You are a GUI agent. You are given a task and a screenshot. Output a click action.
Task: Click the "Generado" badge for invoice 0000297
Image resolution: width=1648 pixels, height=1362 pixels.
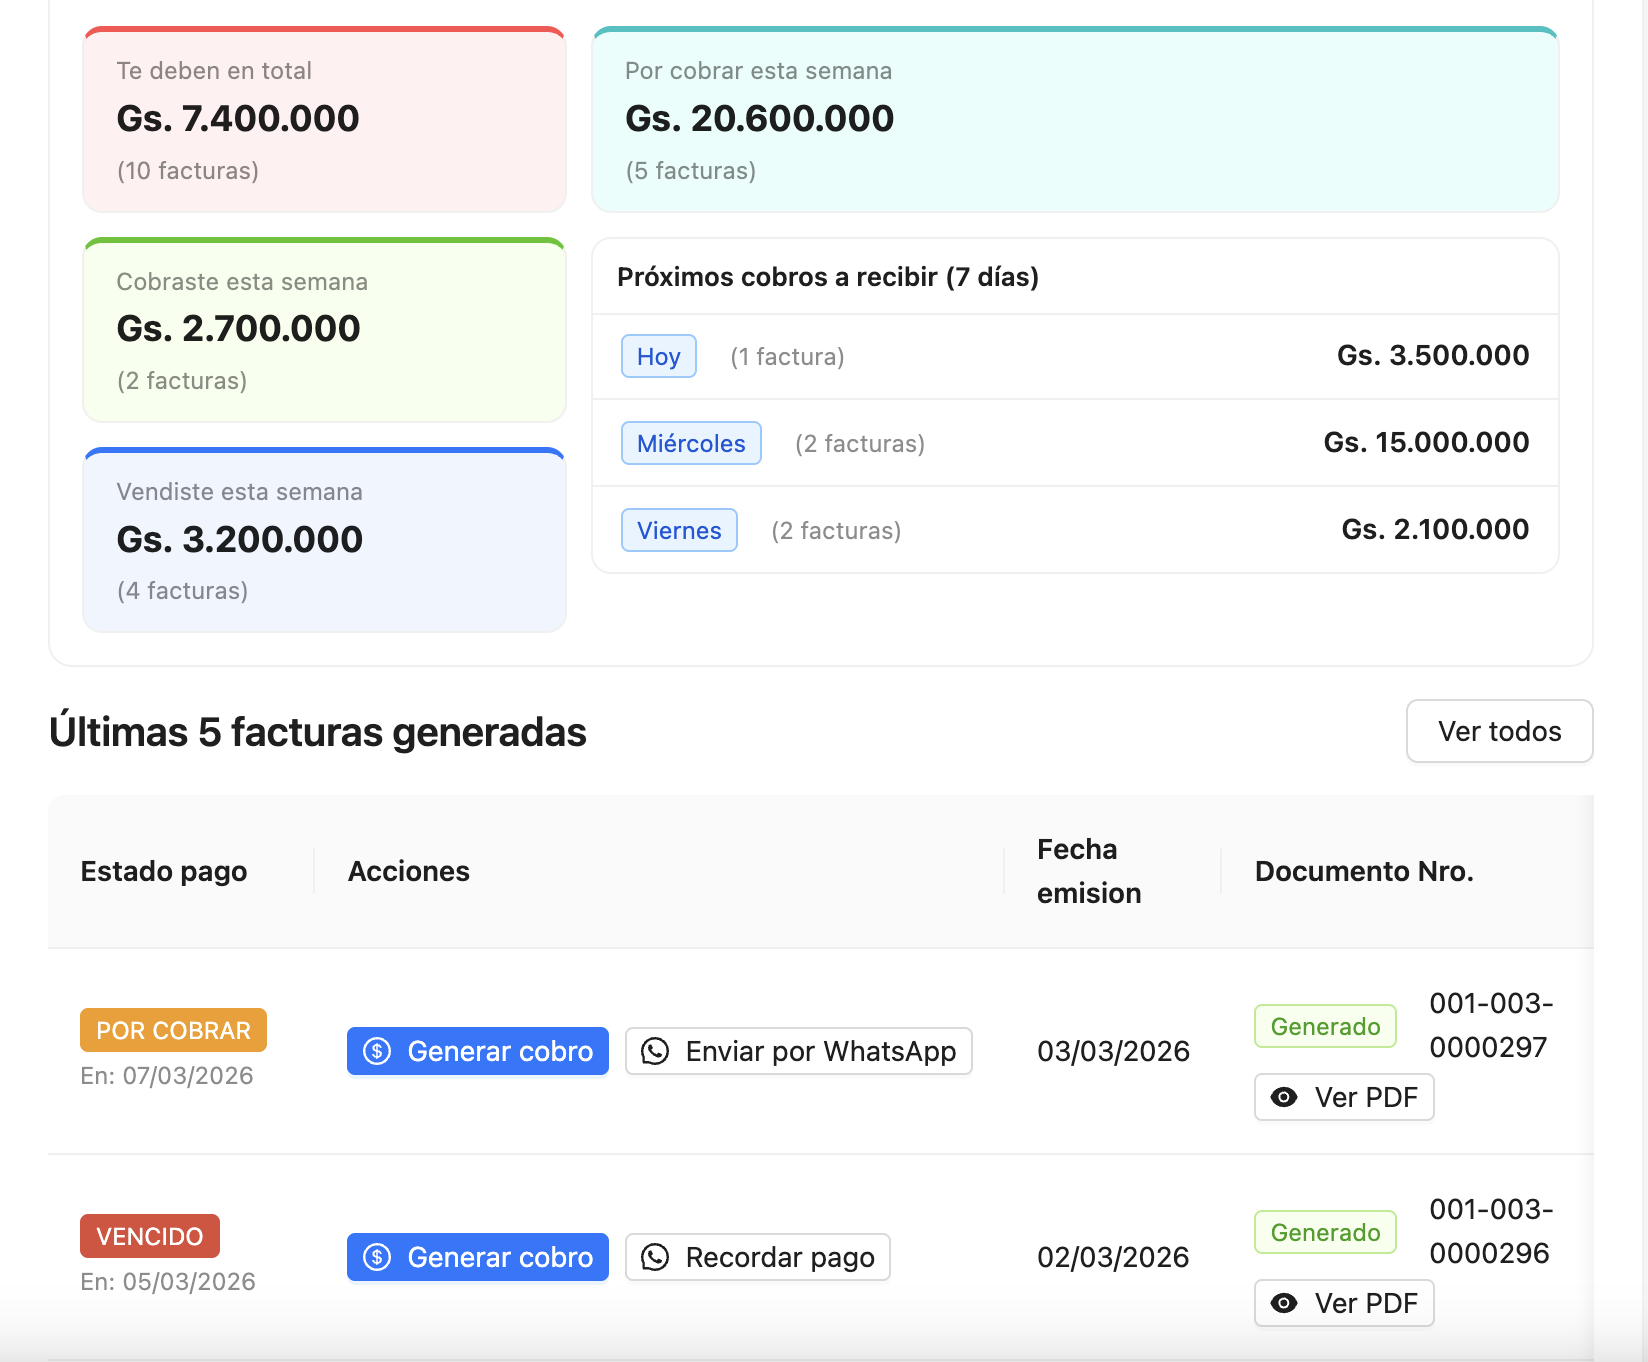tap(1325, 1026)
